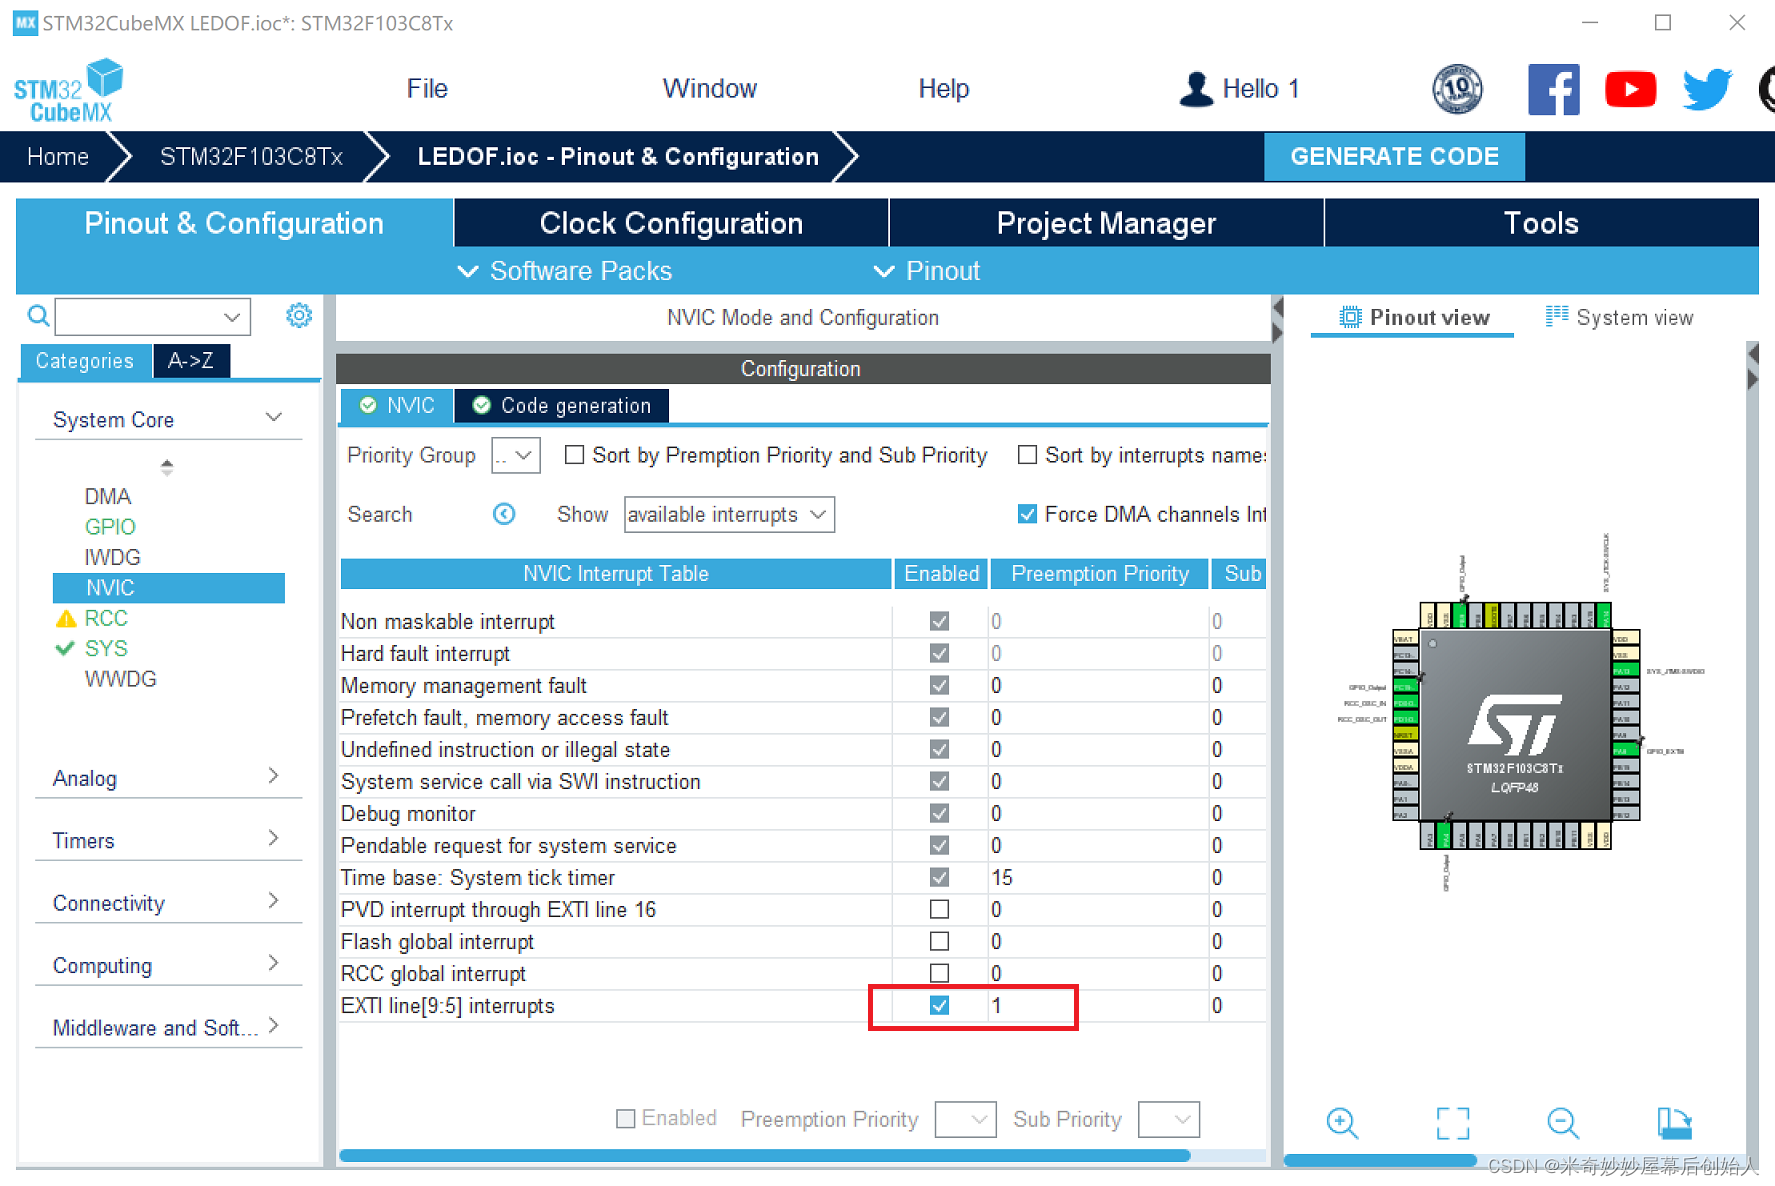Image resolution: width=1775 pixels, height=1186 pixels.
Task: Open the Help menu
Action: click(x=944, y=88)
